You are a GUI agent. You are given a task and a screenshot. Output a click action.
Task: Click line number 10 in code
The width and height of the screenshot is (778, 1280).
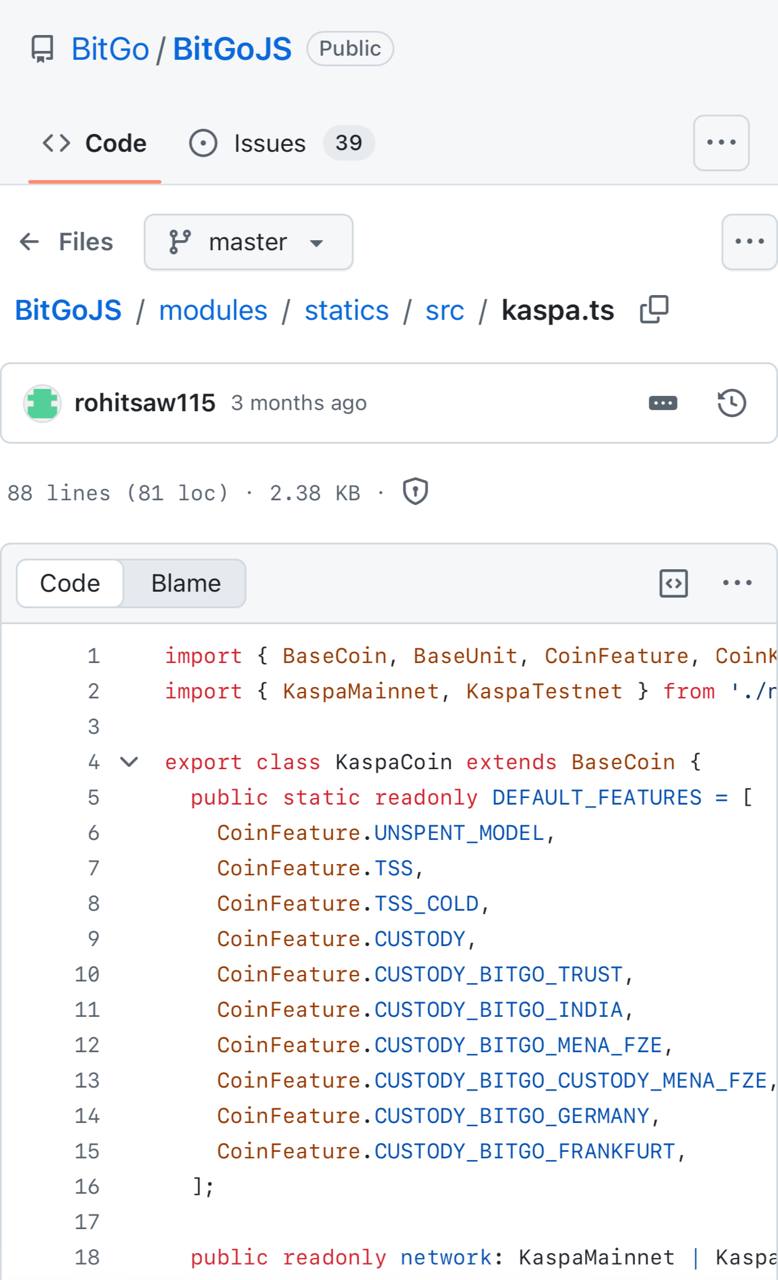(x=87, y=974)
